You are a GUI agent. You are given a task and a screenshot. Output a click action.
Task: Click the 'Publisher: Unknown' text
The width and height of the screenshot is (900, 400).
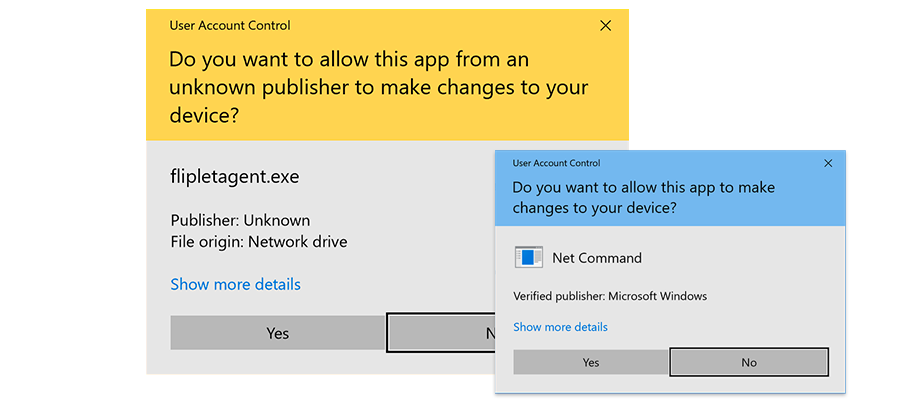point(240,220)
